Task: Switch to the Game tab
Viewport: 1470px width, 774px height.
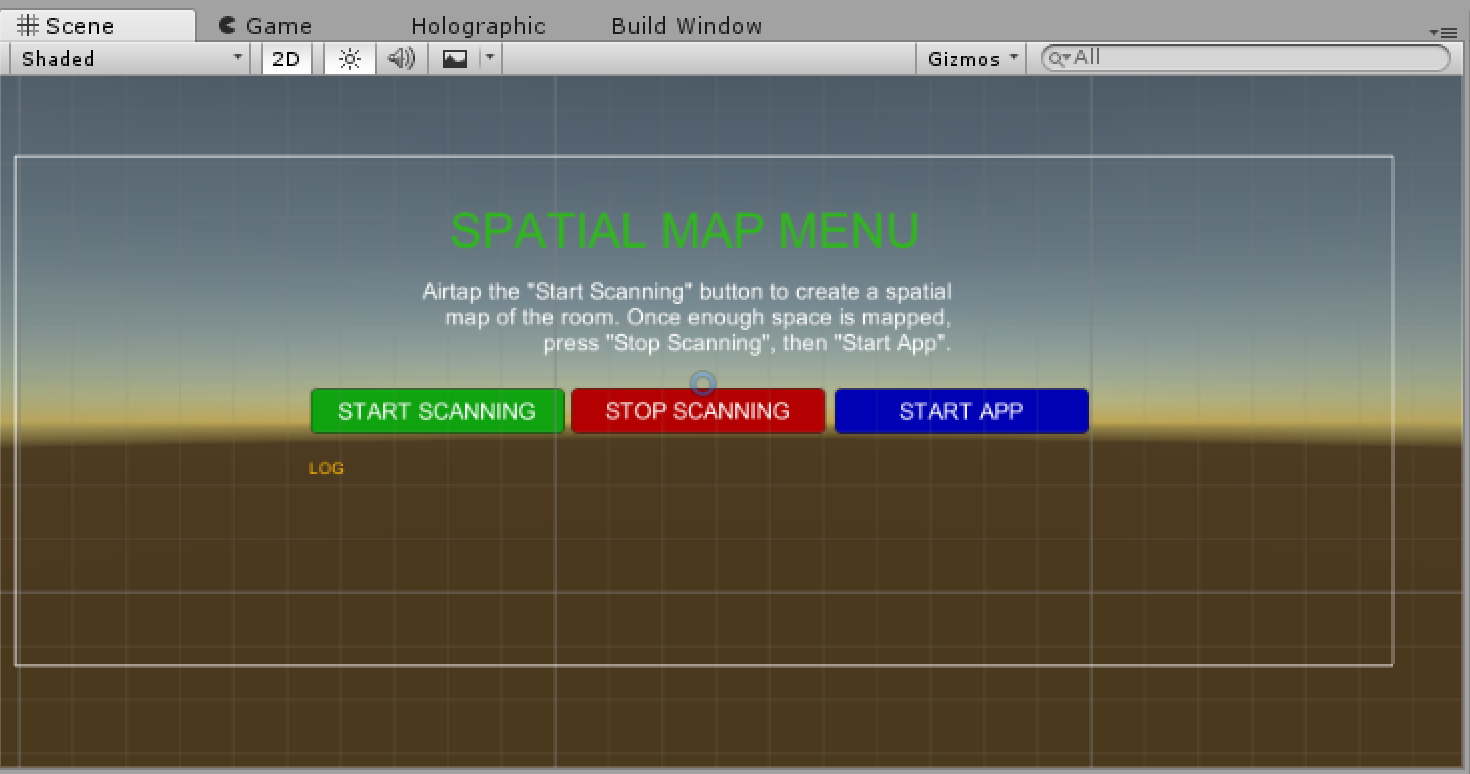Action: coord(266,26)
